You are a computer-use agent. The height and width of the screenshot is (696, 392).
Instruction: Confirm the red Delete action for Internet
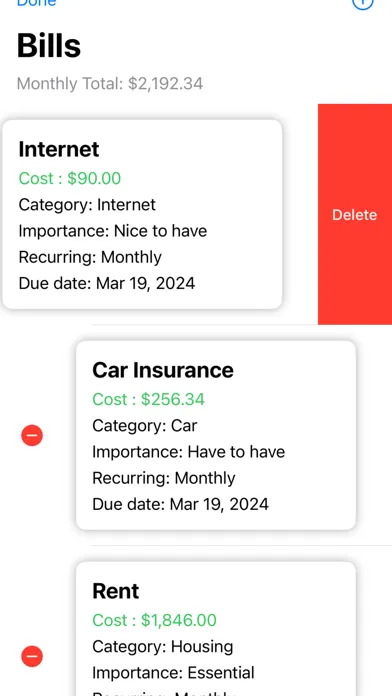click(355, 214)
